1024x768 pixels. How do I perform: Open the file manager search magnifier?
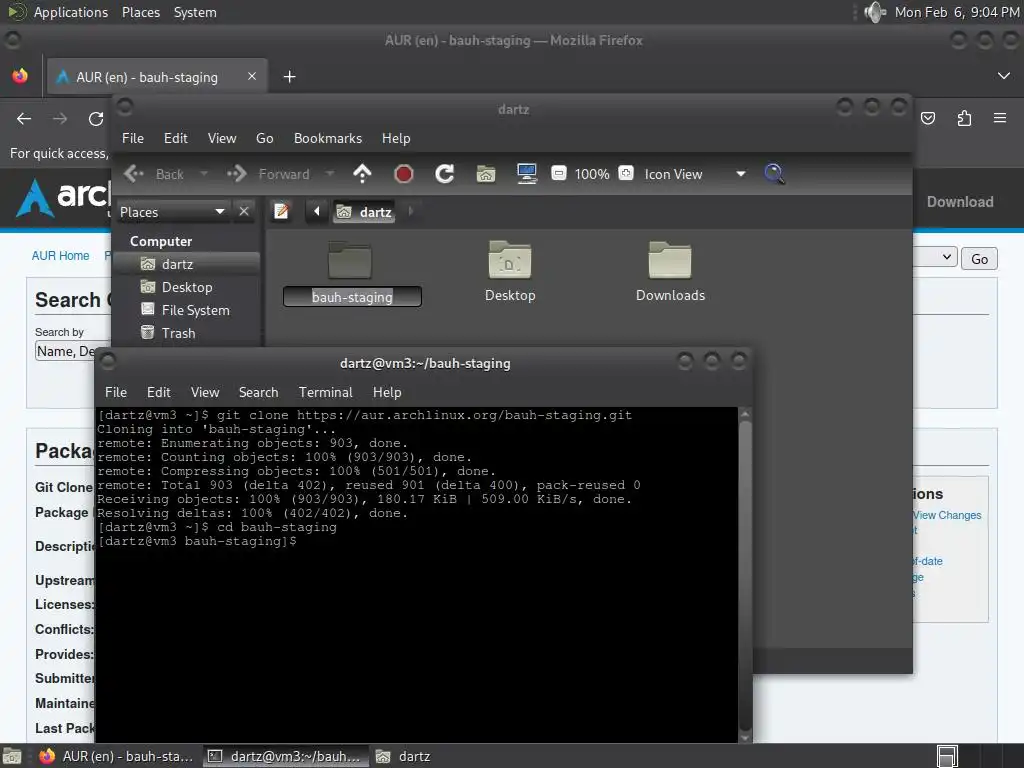tap(774, 174)
